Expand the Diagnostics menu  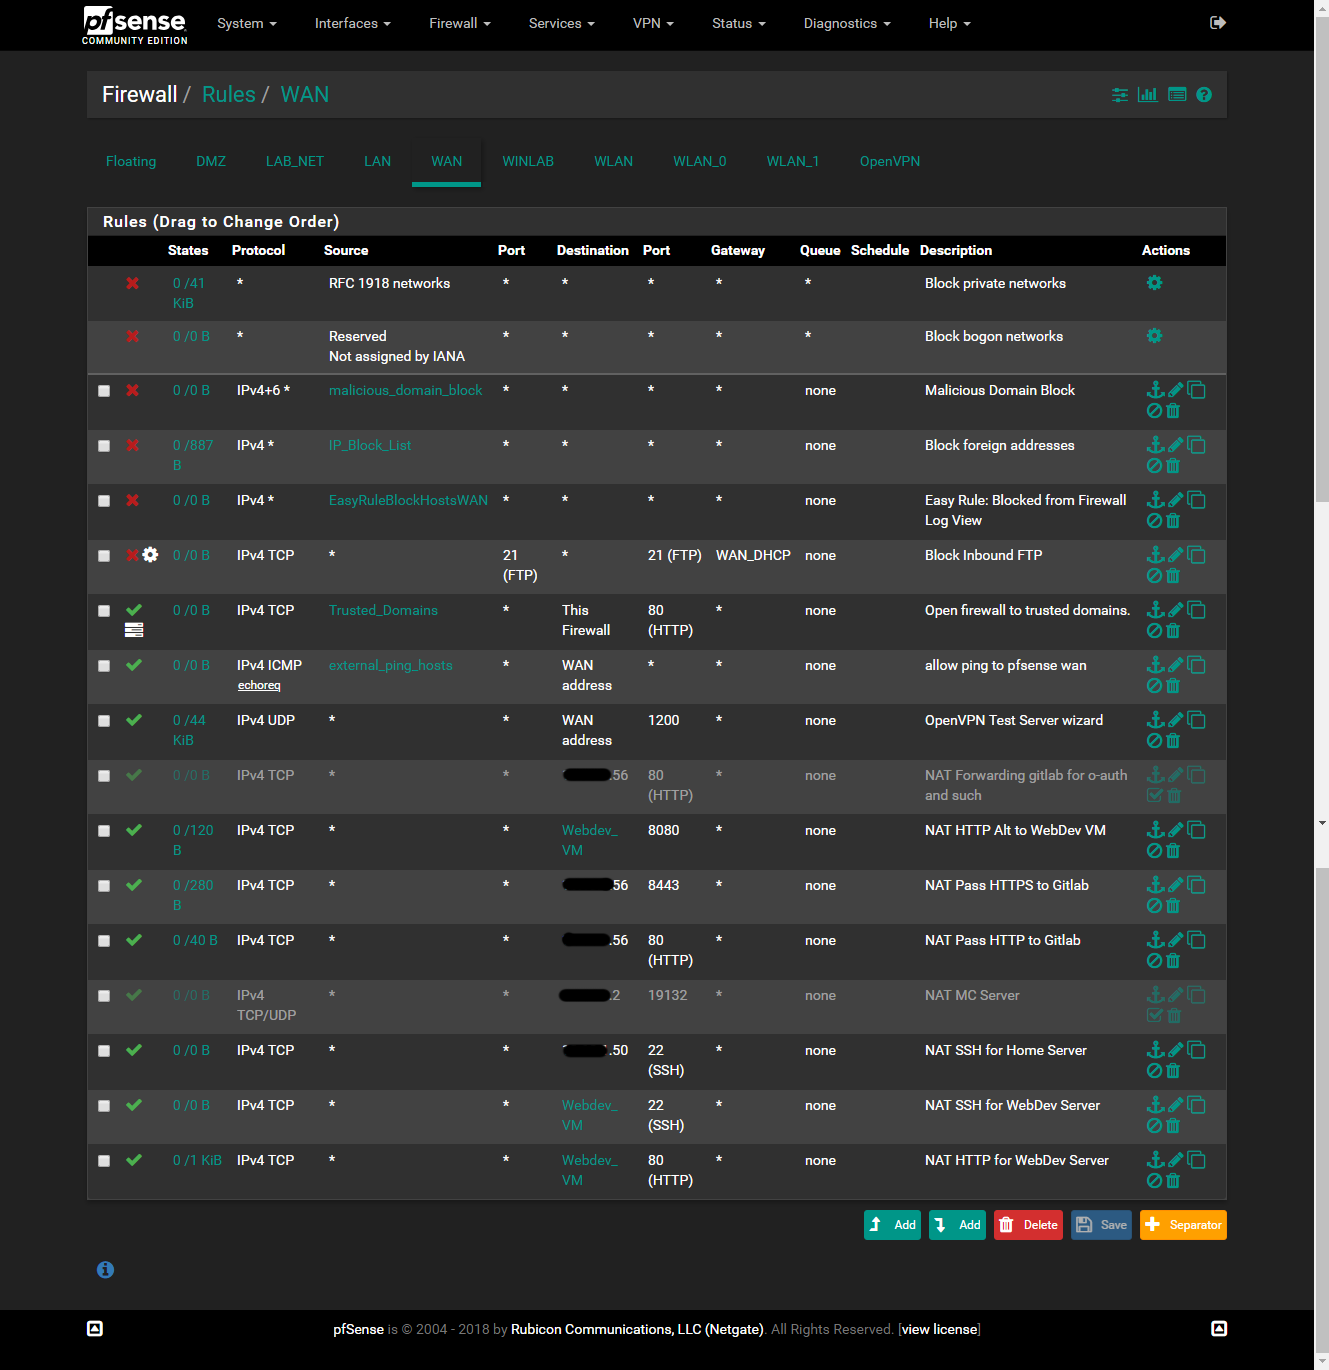(x=846, y=23)
